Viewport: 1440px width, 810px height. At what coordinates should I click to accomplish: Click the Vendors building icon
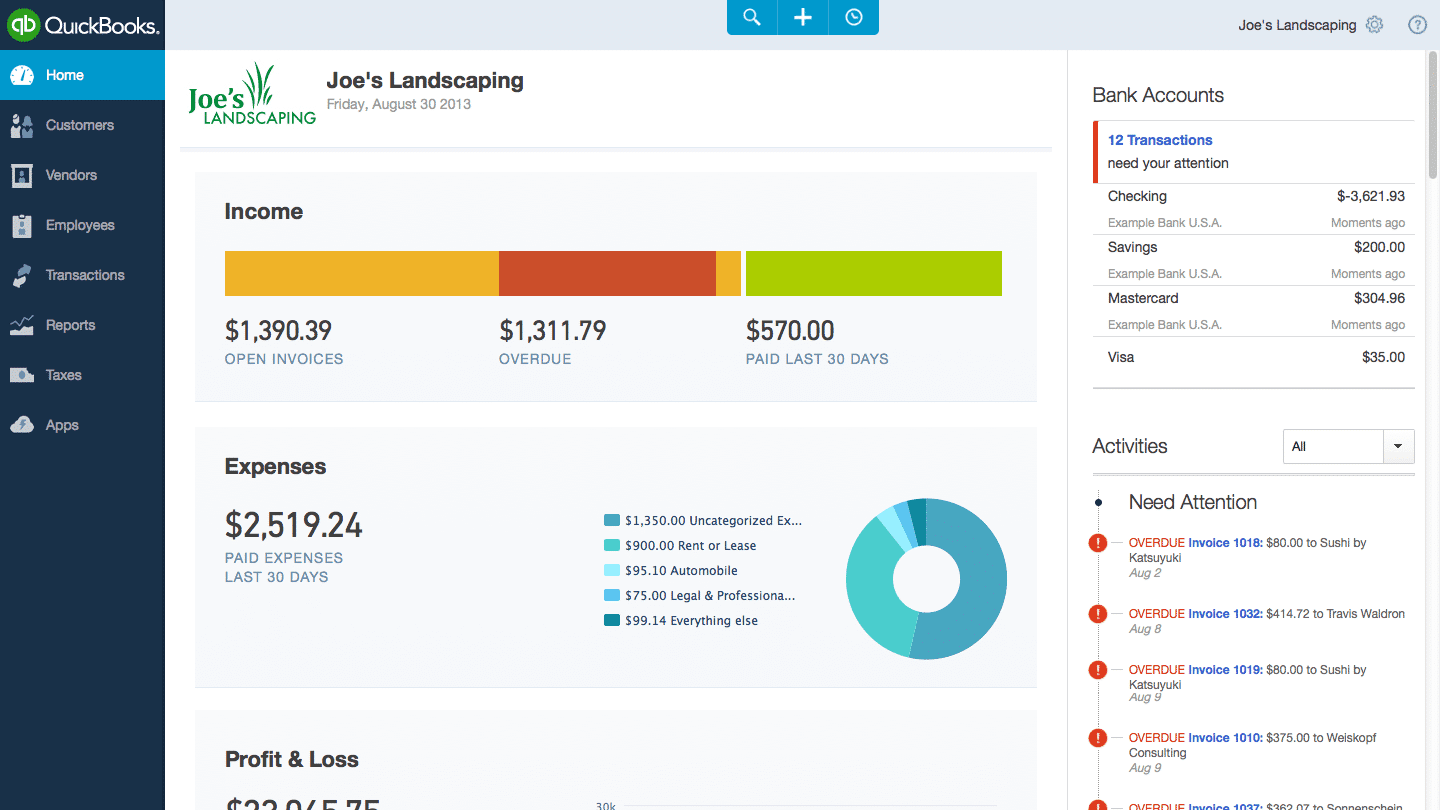pyautogui.click(x=22, y=175)
